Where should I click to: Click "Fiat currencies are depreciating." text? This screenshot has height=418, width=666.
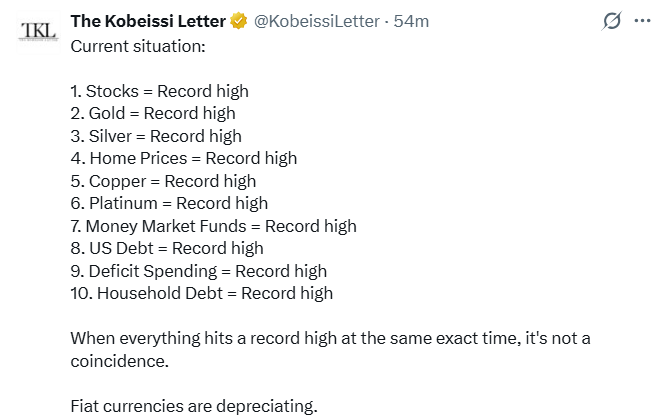pos(194,406)
